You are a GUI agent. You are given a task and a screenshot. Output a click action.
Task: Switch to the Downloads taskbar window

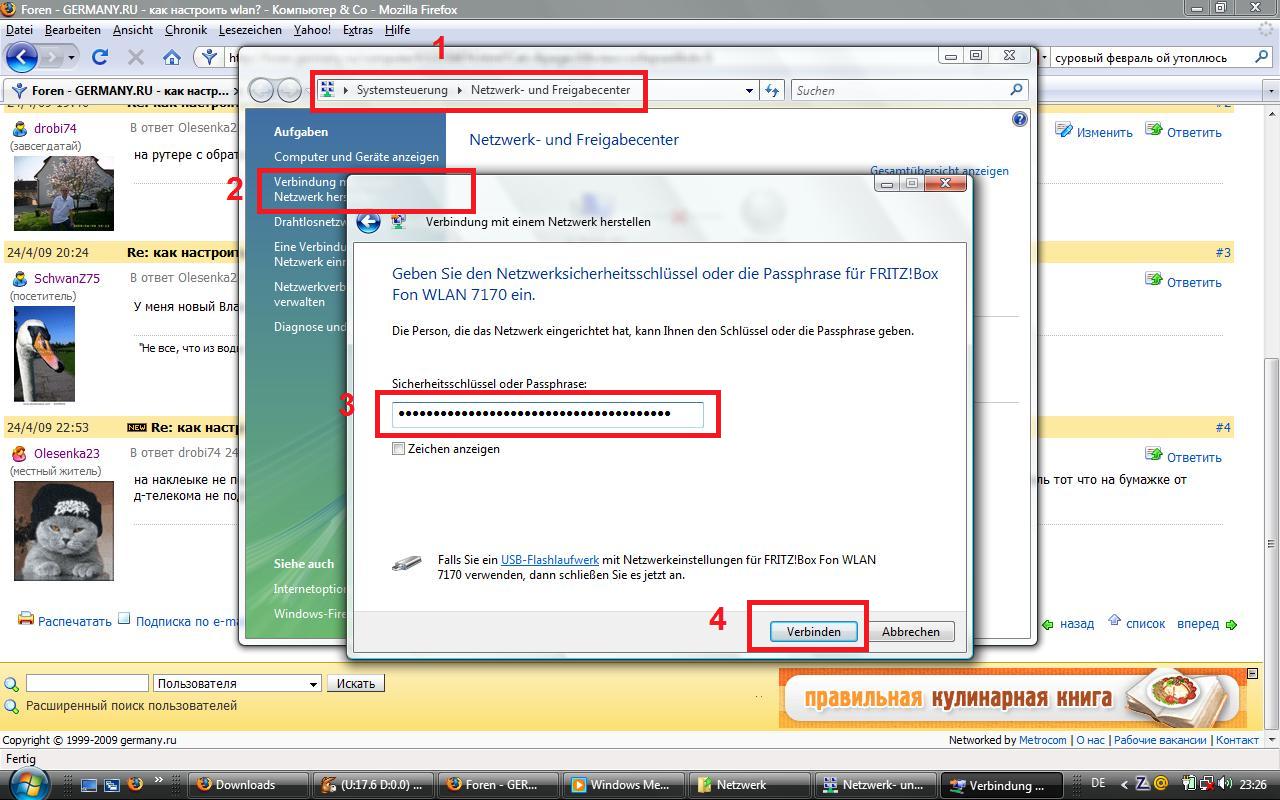[250, 785]
